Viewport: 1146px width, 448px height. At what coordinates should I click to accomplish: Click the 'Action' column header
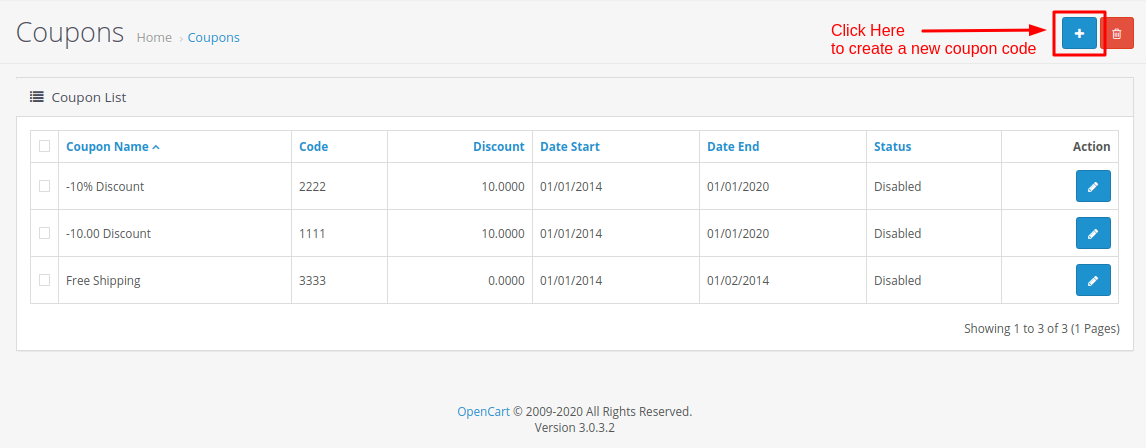point(1091,146)
